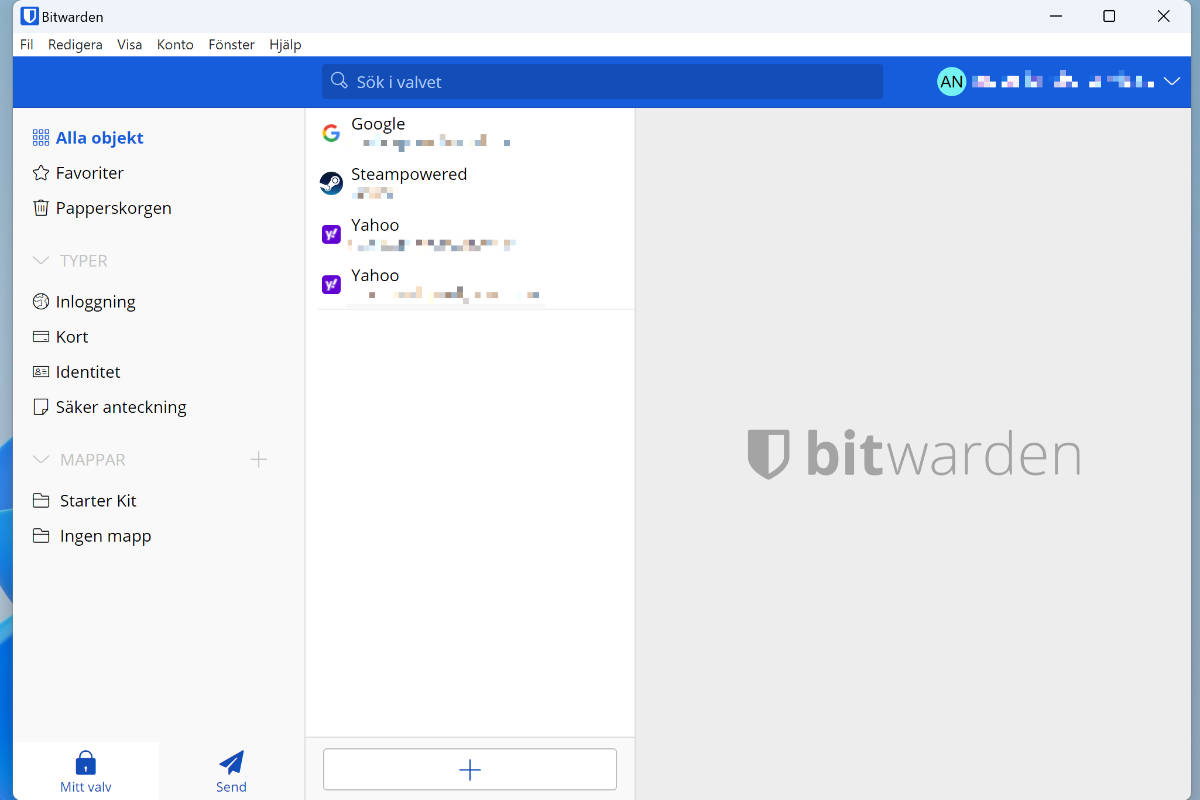Image resolution: width=1200 pixels, height=800 pixels.
Task: Click the Favoriter star icon
Action: pyautogui.click(x=41, y=173)
